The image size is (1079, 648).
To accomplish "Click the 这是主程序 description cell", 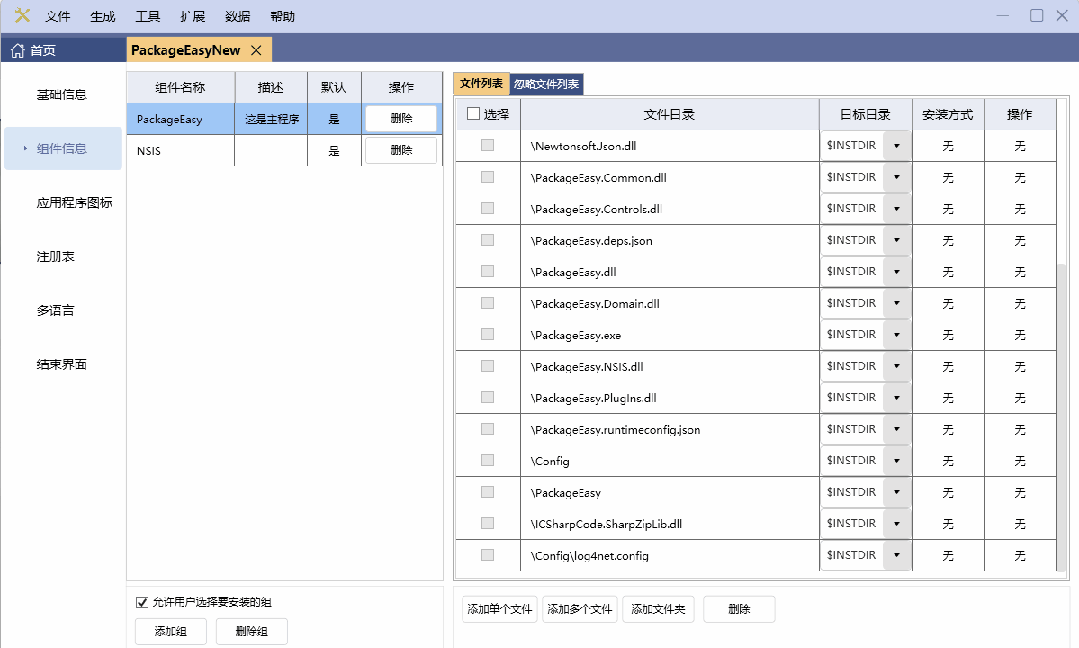I will tap(272, 119).
